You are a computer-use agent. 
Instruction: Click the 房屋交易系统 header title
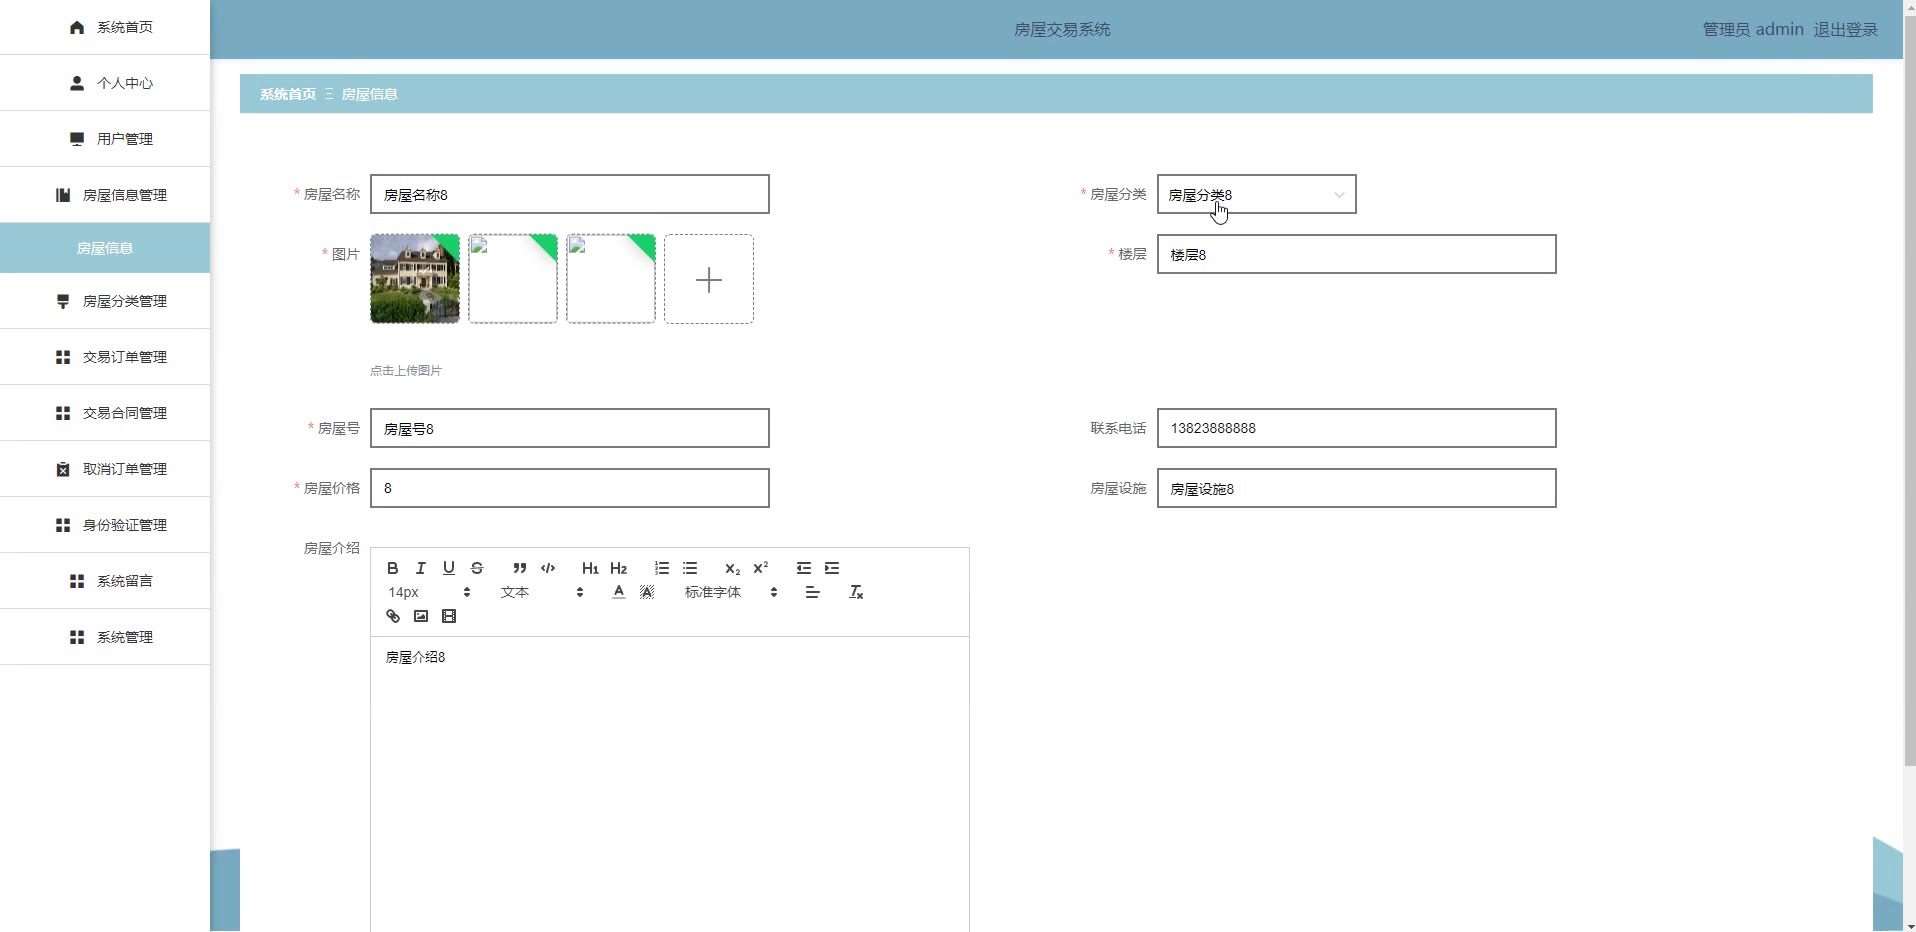[1062, 30]
